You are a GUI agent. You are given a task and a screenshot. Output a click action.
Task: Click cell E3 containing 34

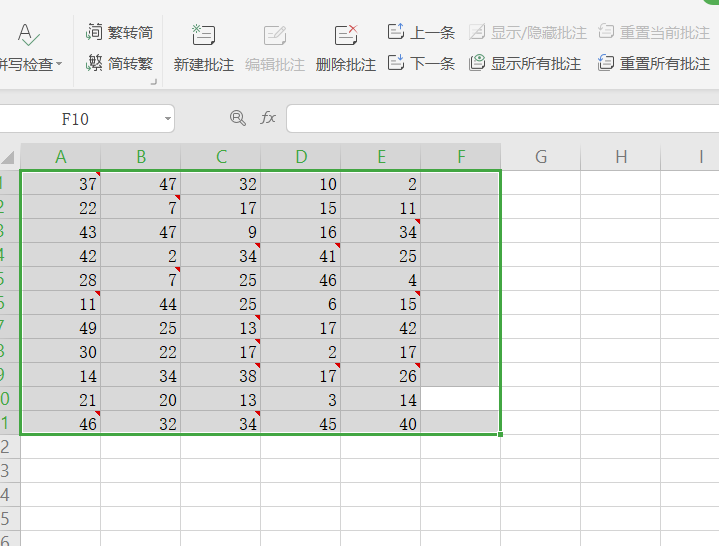coord(381,231)
